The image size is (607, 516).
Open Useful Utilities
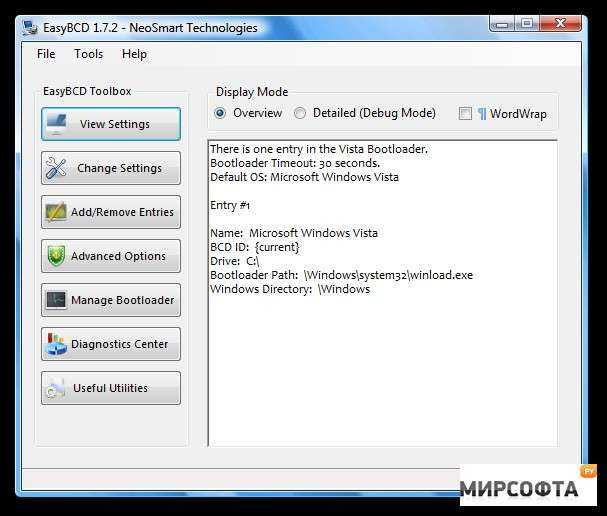tap(111, 388)
